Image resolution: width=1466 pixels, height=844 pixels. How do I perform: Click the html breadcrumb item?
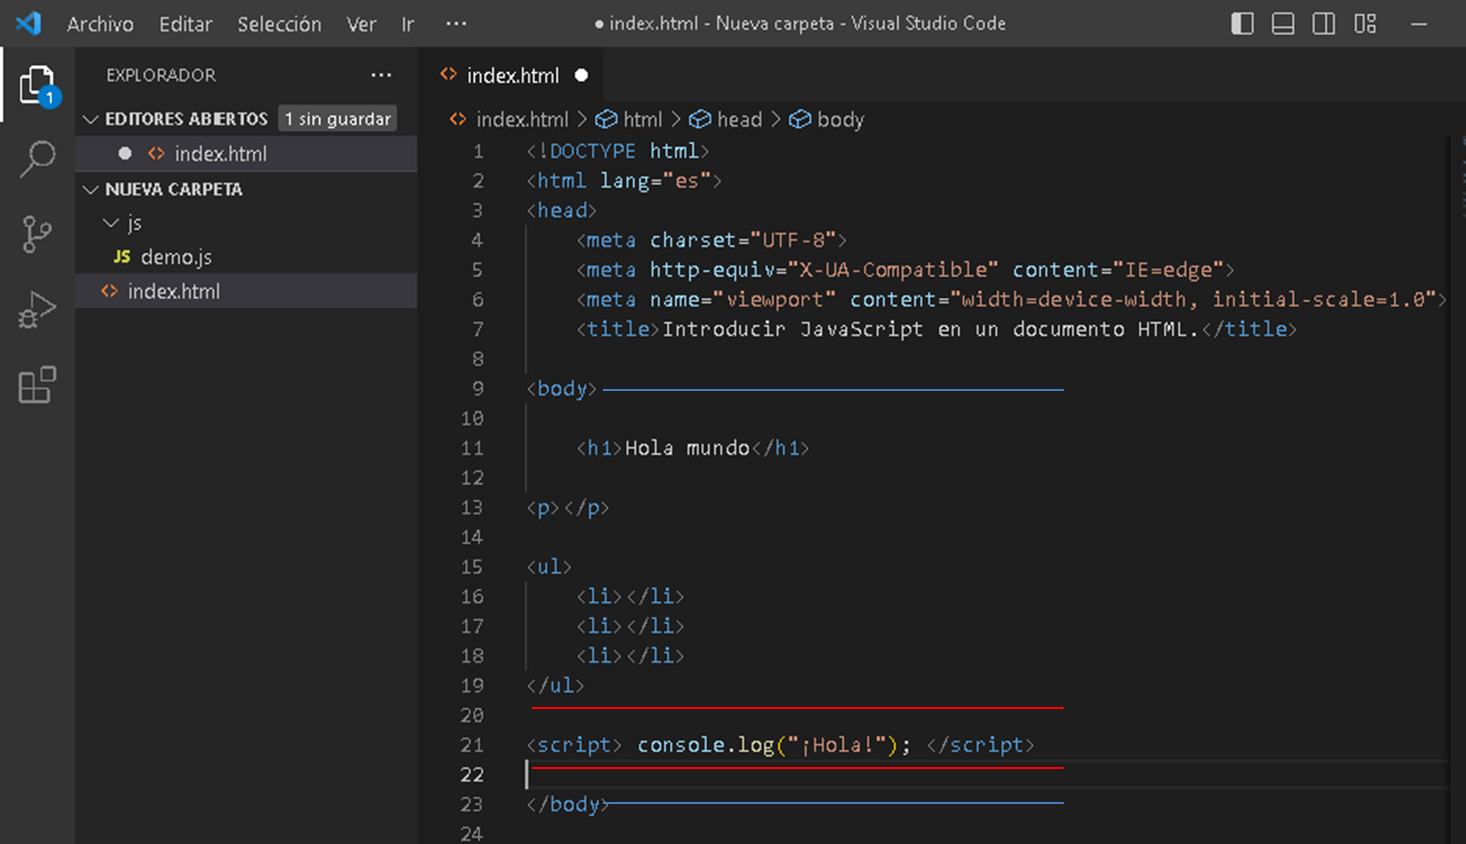(x=642, y=120)
